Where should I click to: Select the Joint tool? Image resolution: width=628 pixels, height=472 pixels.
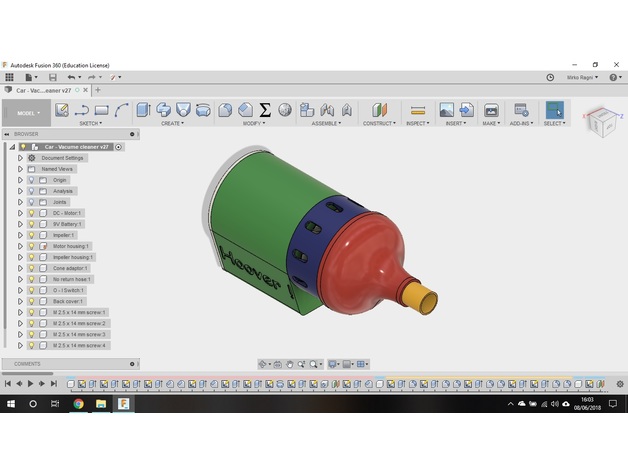327,110
